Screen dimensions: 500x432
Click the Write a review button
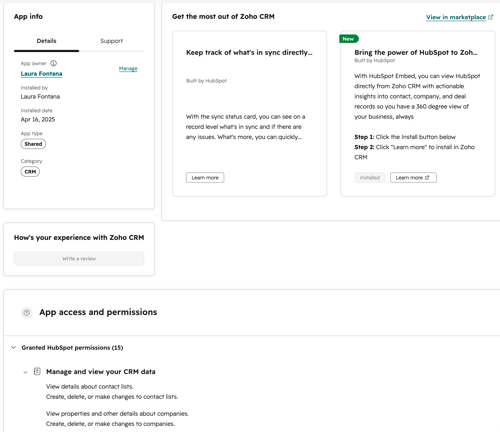coord(79,259)
